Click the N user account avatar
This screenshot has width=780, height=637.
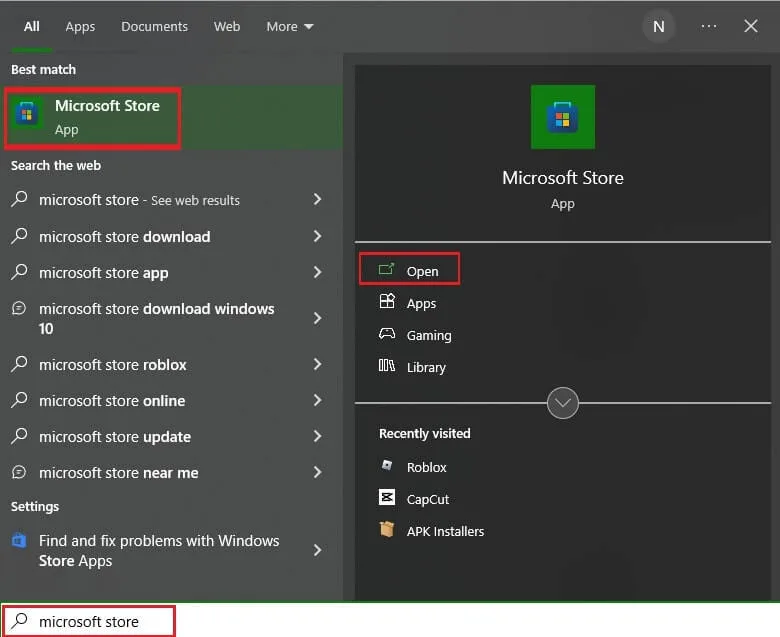658,26
